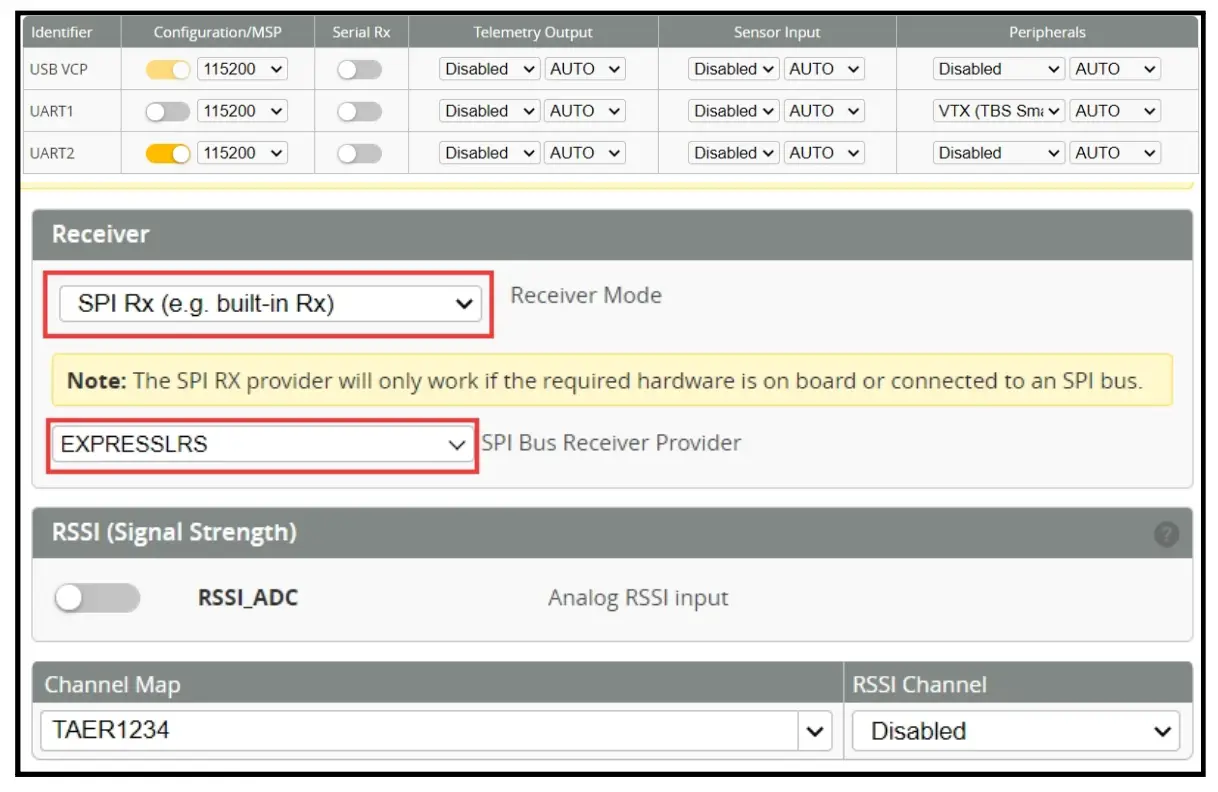
Task: Open UART2 MSP baud rate dropdown
Action: coord(242,154)
